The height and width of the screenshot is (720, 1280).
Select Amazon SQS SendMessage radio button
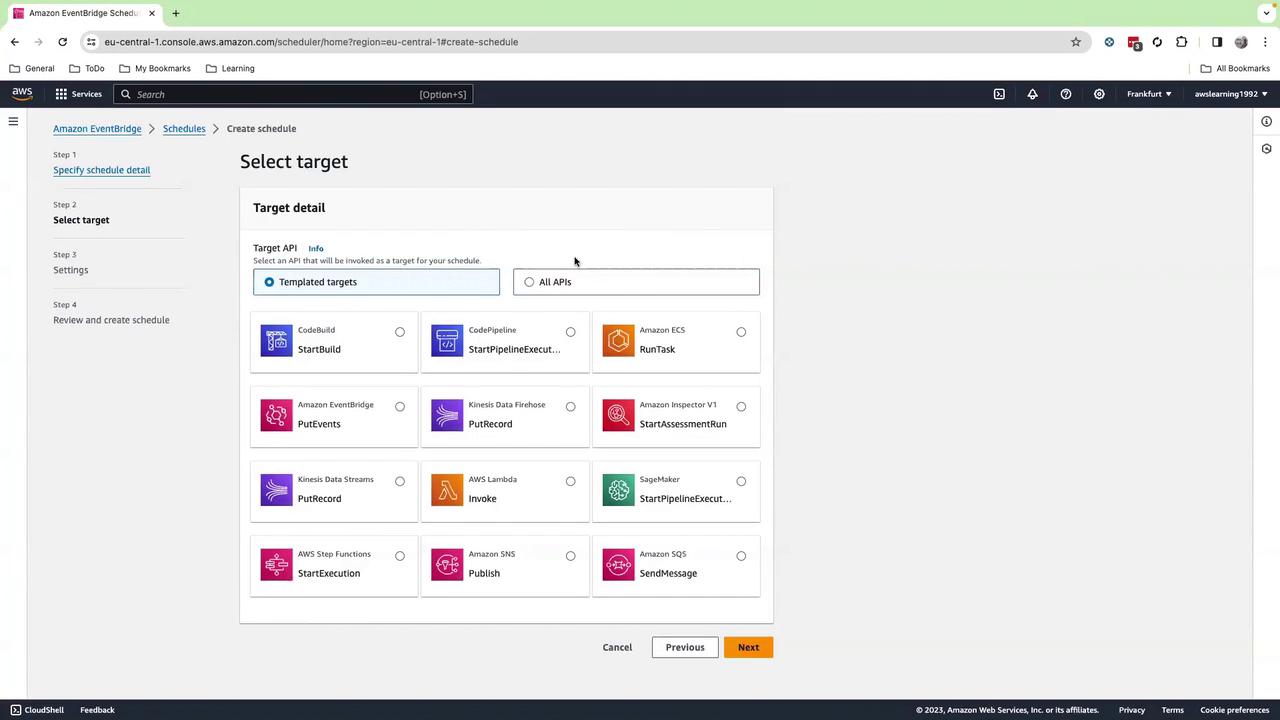tap(741, 556)
